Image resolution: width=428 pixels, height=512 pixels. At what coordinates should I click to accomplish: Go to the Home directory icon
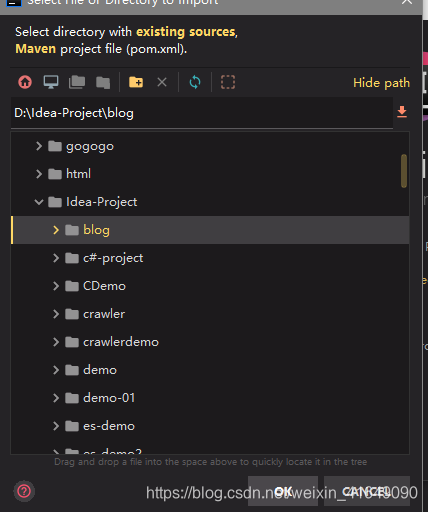click(25, 82)
